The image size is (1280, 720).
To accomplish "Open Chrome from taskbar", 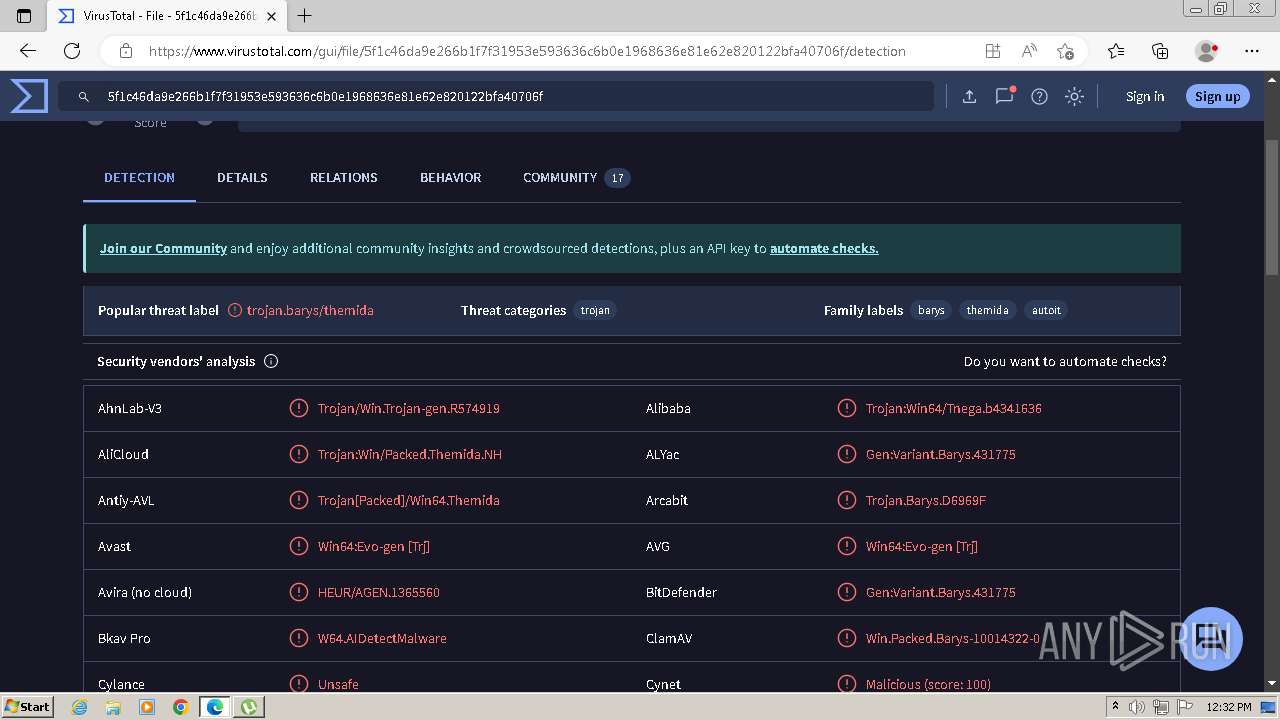I will (180, 707).
